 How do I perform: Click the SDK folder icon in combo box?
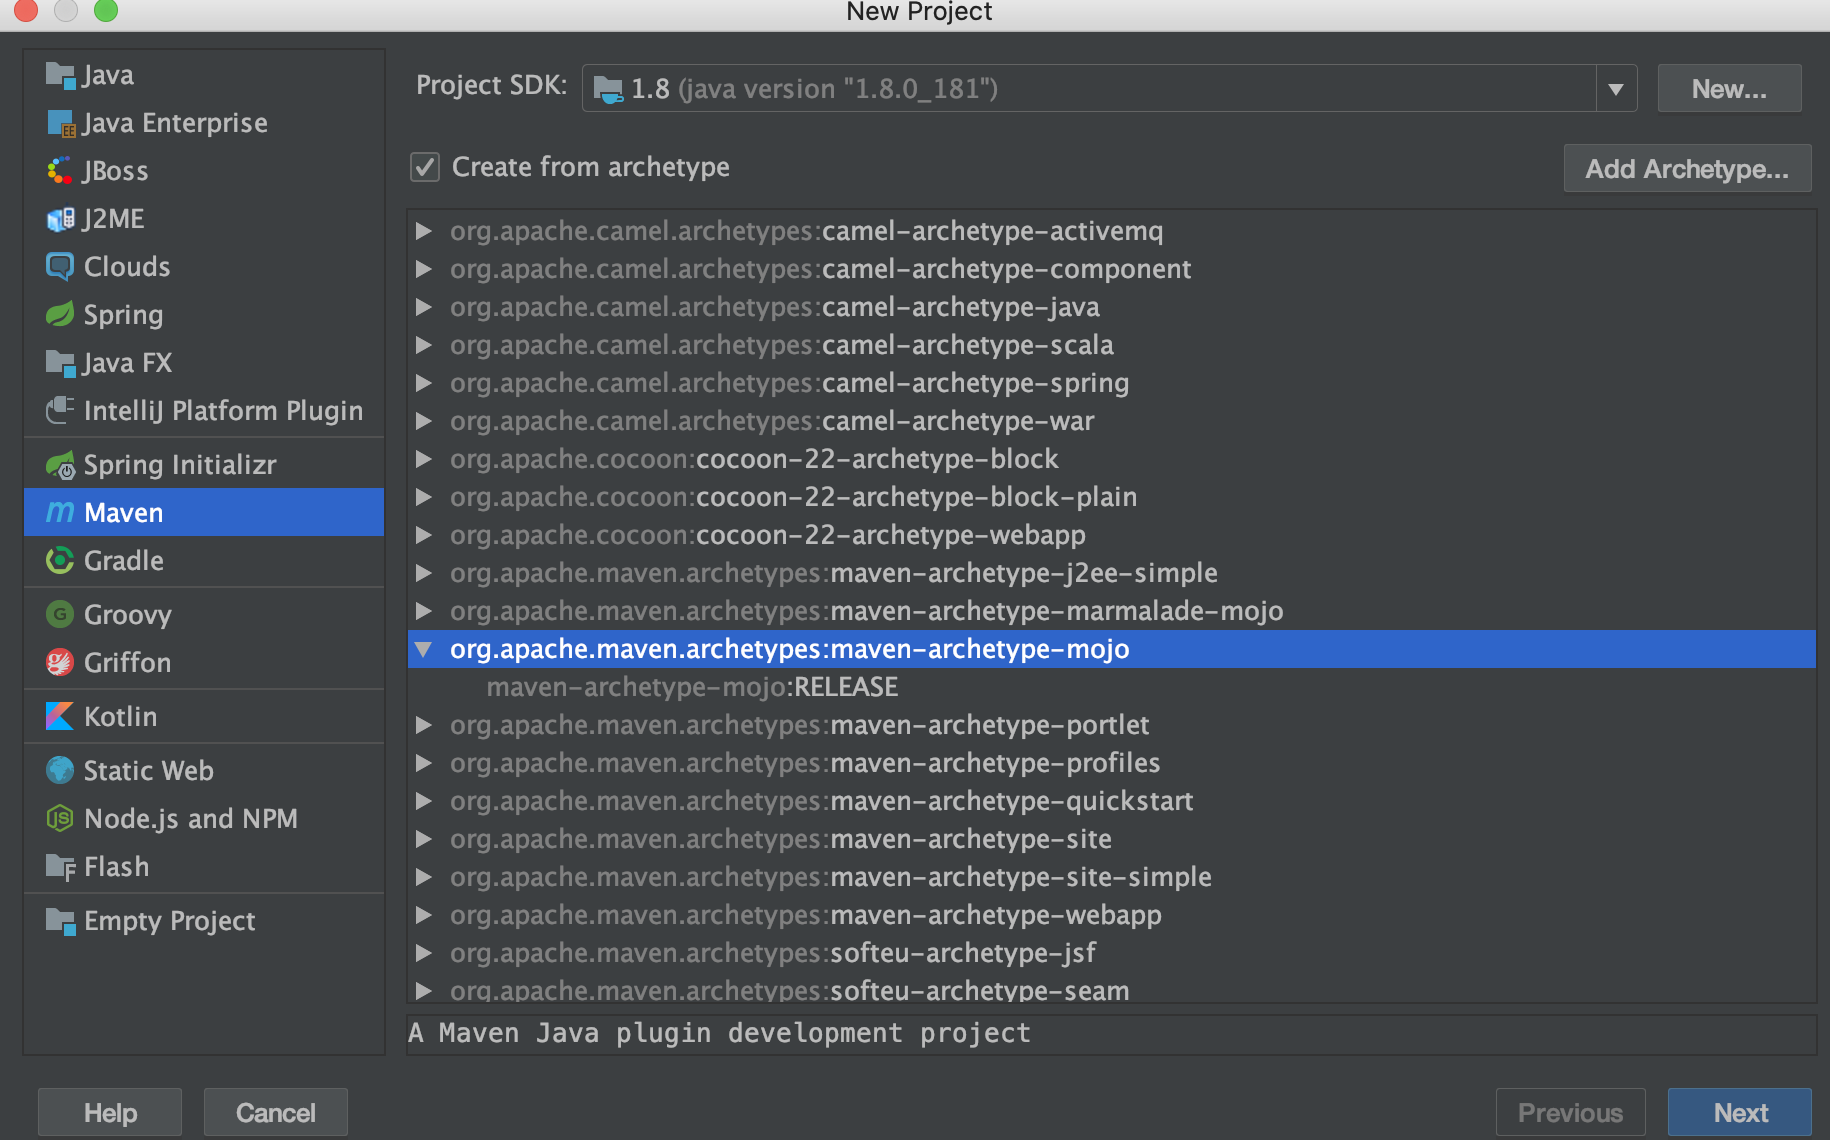point(608,89)
